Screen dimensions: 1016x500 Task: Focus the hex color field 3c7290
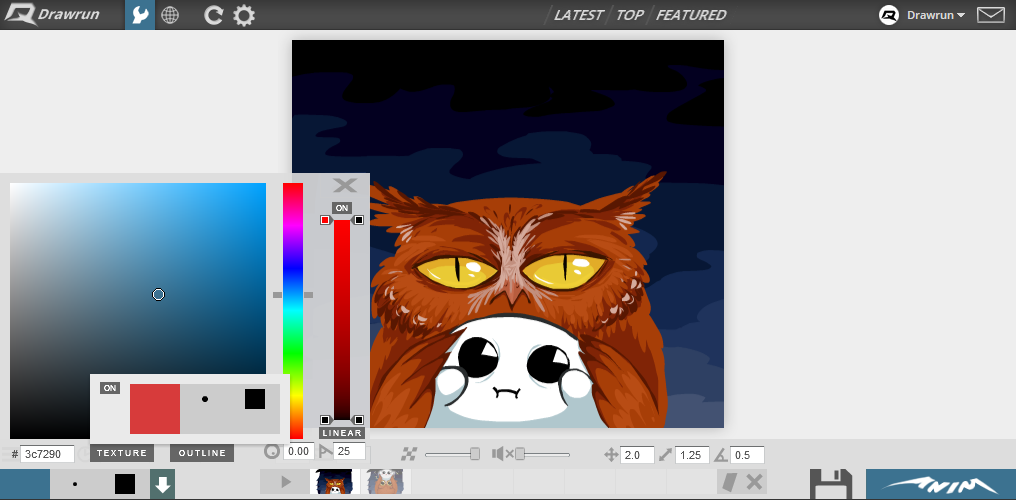(x=47, y=454)
